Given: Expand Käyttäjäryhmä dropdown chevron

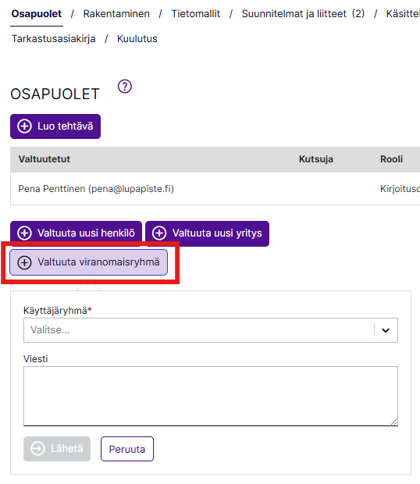Looking at the screenshot, I should click(386, 330).
